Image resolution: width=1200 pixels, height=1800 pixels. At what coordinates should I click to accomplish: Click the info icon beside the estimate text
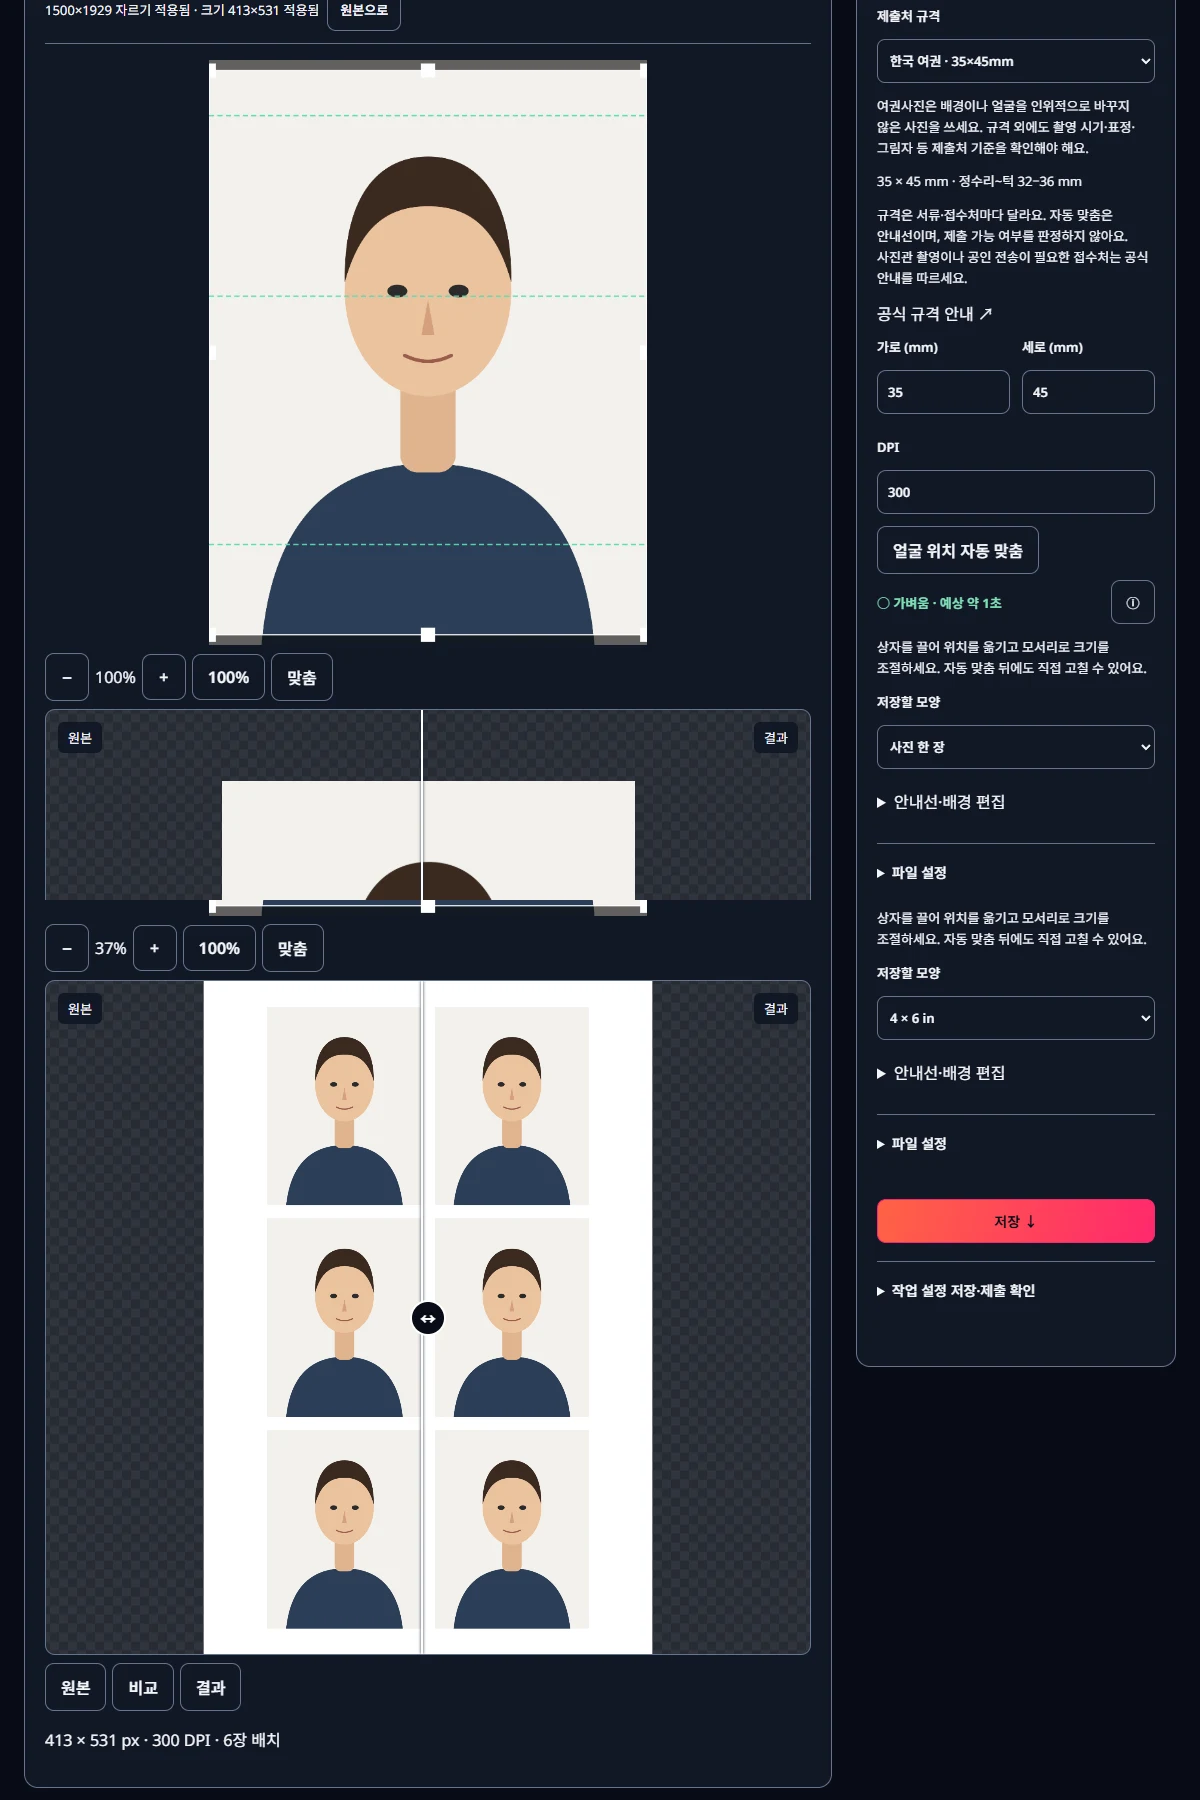click(1132, 602)
